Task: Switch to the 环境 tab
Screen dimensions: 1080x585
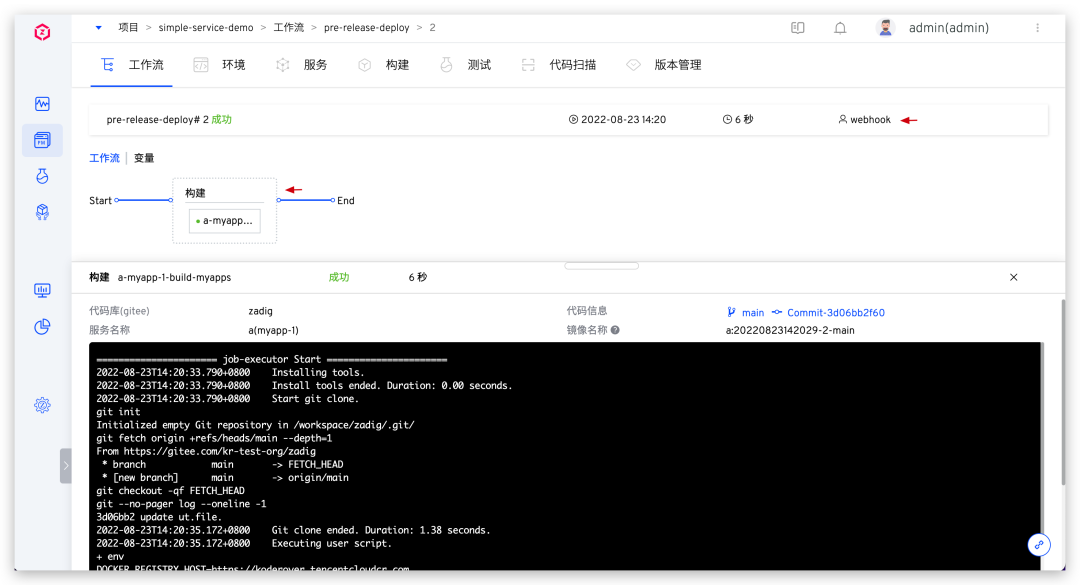Action: pos(220,65)
